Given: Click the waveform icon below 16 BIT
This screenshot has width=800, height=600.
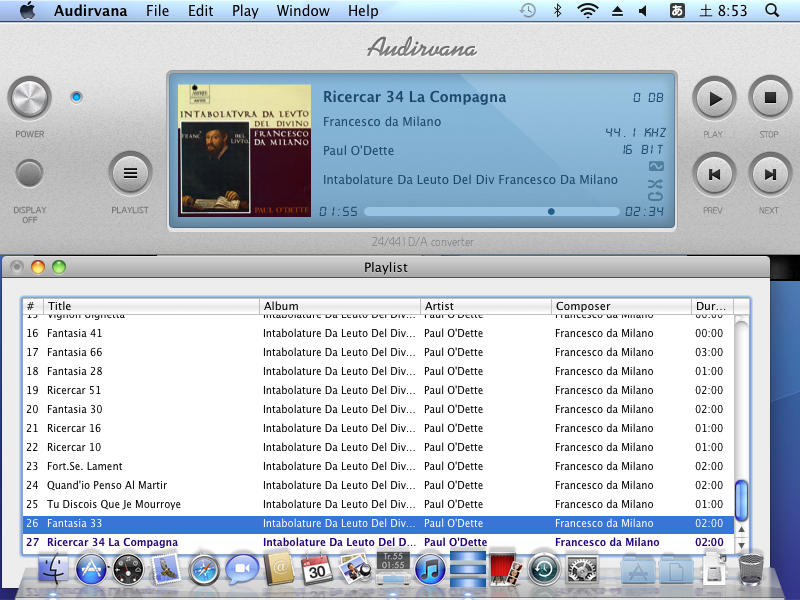Looking at the screenshot, I should [x=655, y=166].
